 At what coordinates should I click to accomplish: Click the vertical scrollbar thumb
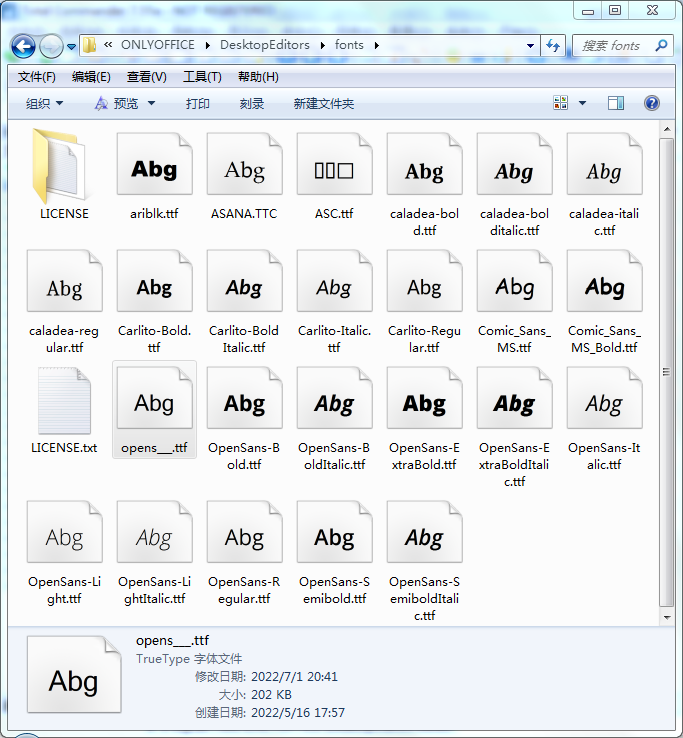click(x=666, y=372)
